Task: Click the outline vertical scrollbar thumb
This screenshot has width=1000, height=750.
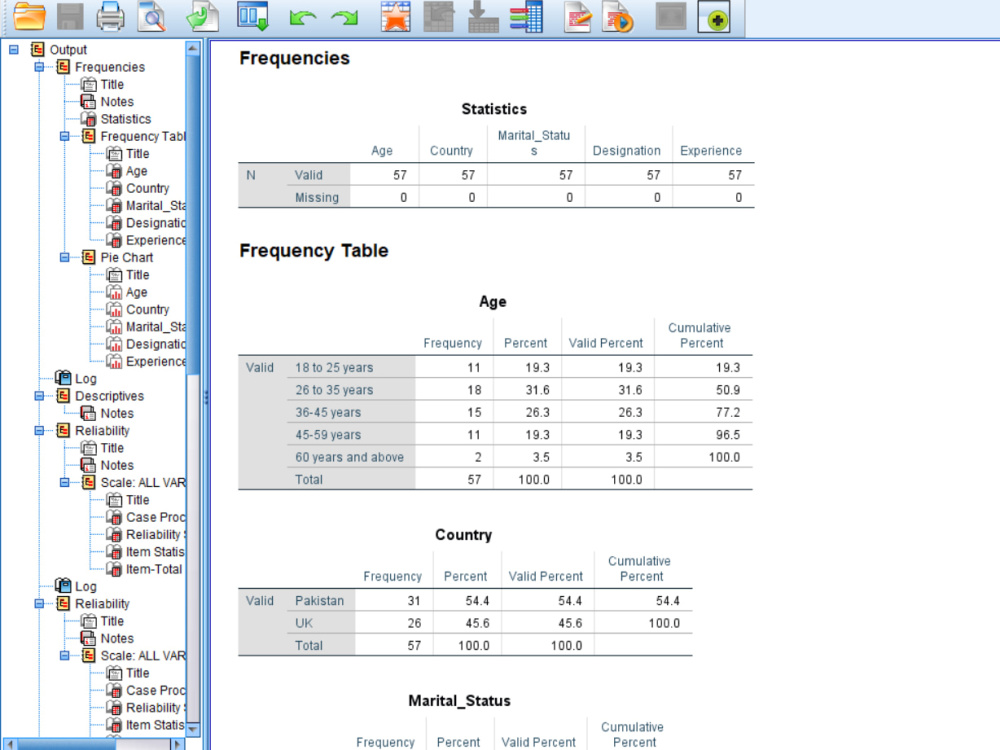Action: pyautogui.click(x=193, y=214)
